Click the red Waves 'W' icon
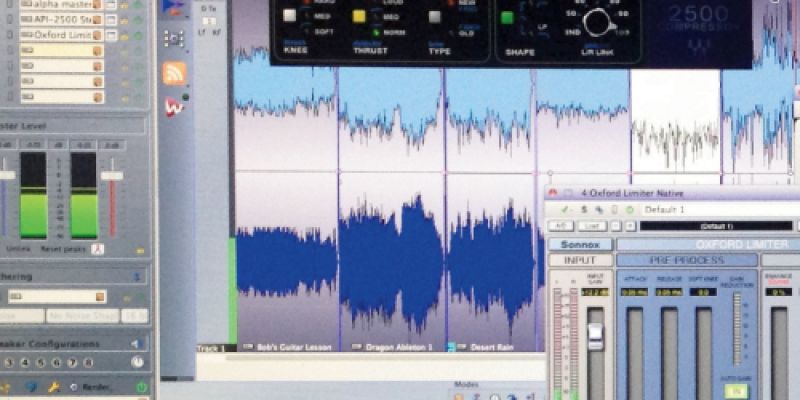 pos(174,107)
